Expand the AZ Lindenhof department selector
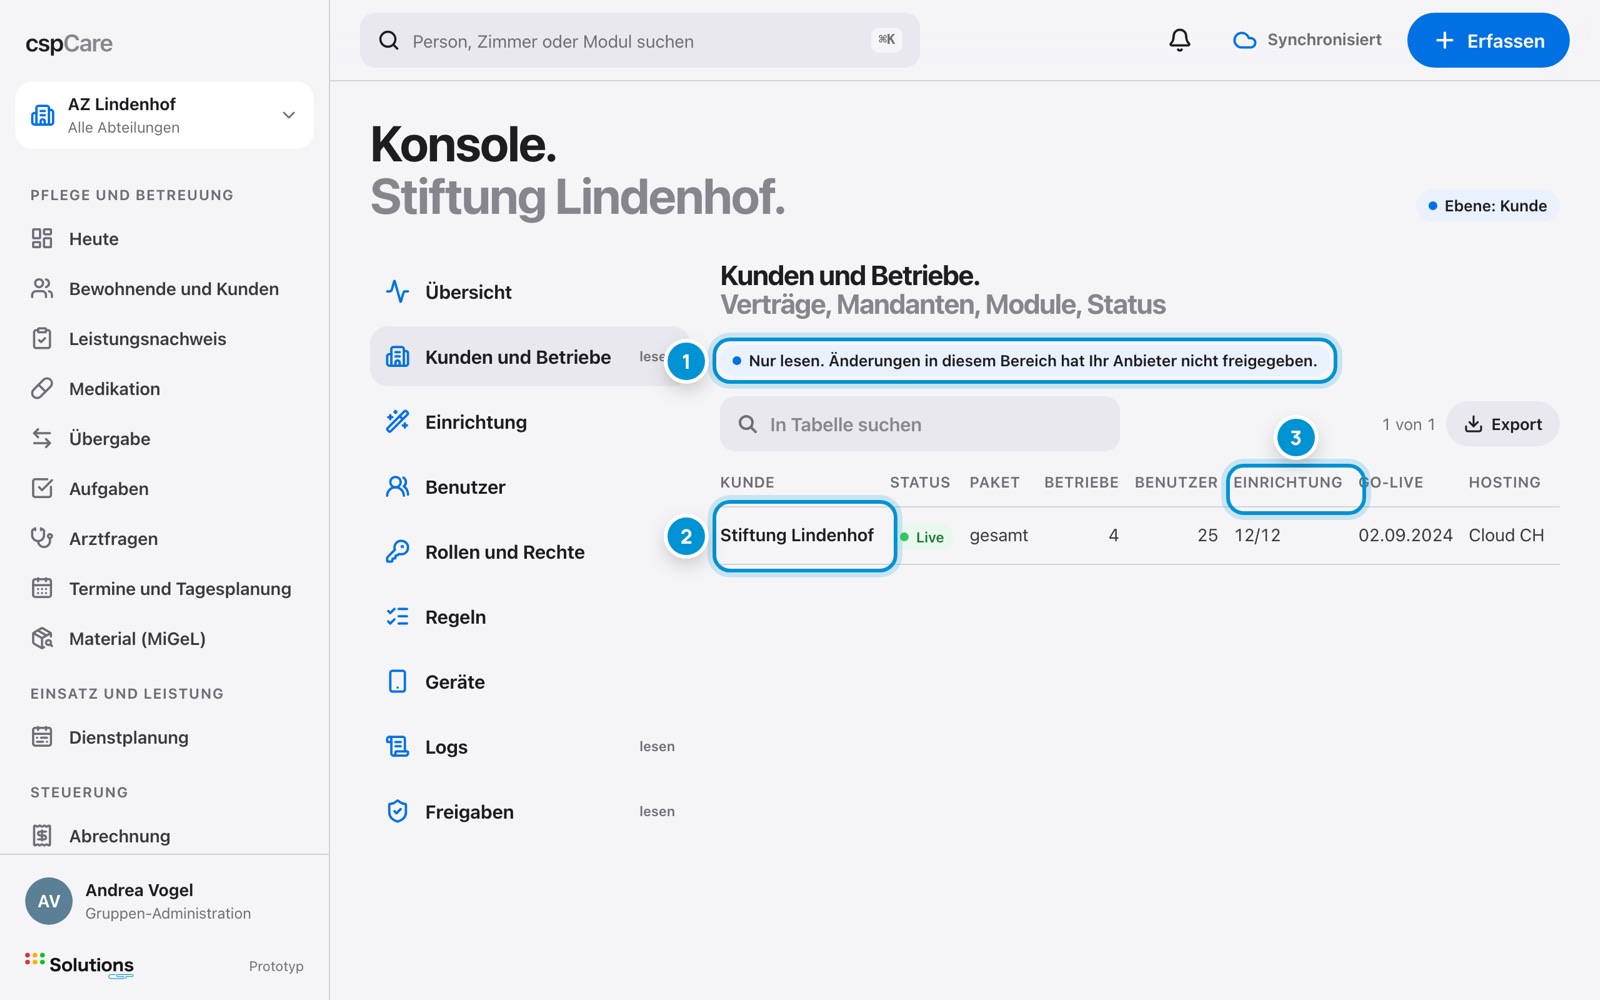 coord(164,115)
